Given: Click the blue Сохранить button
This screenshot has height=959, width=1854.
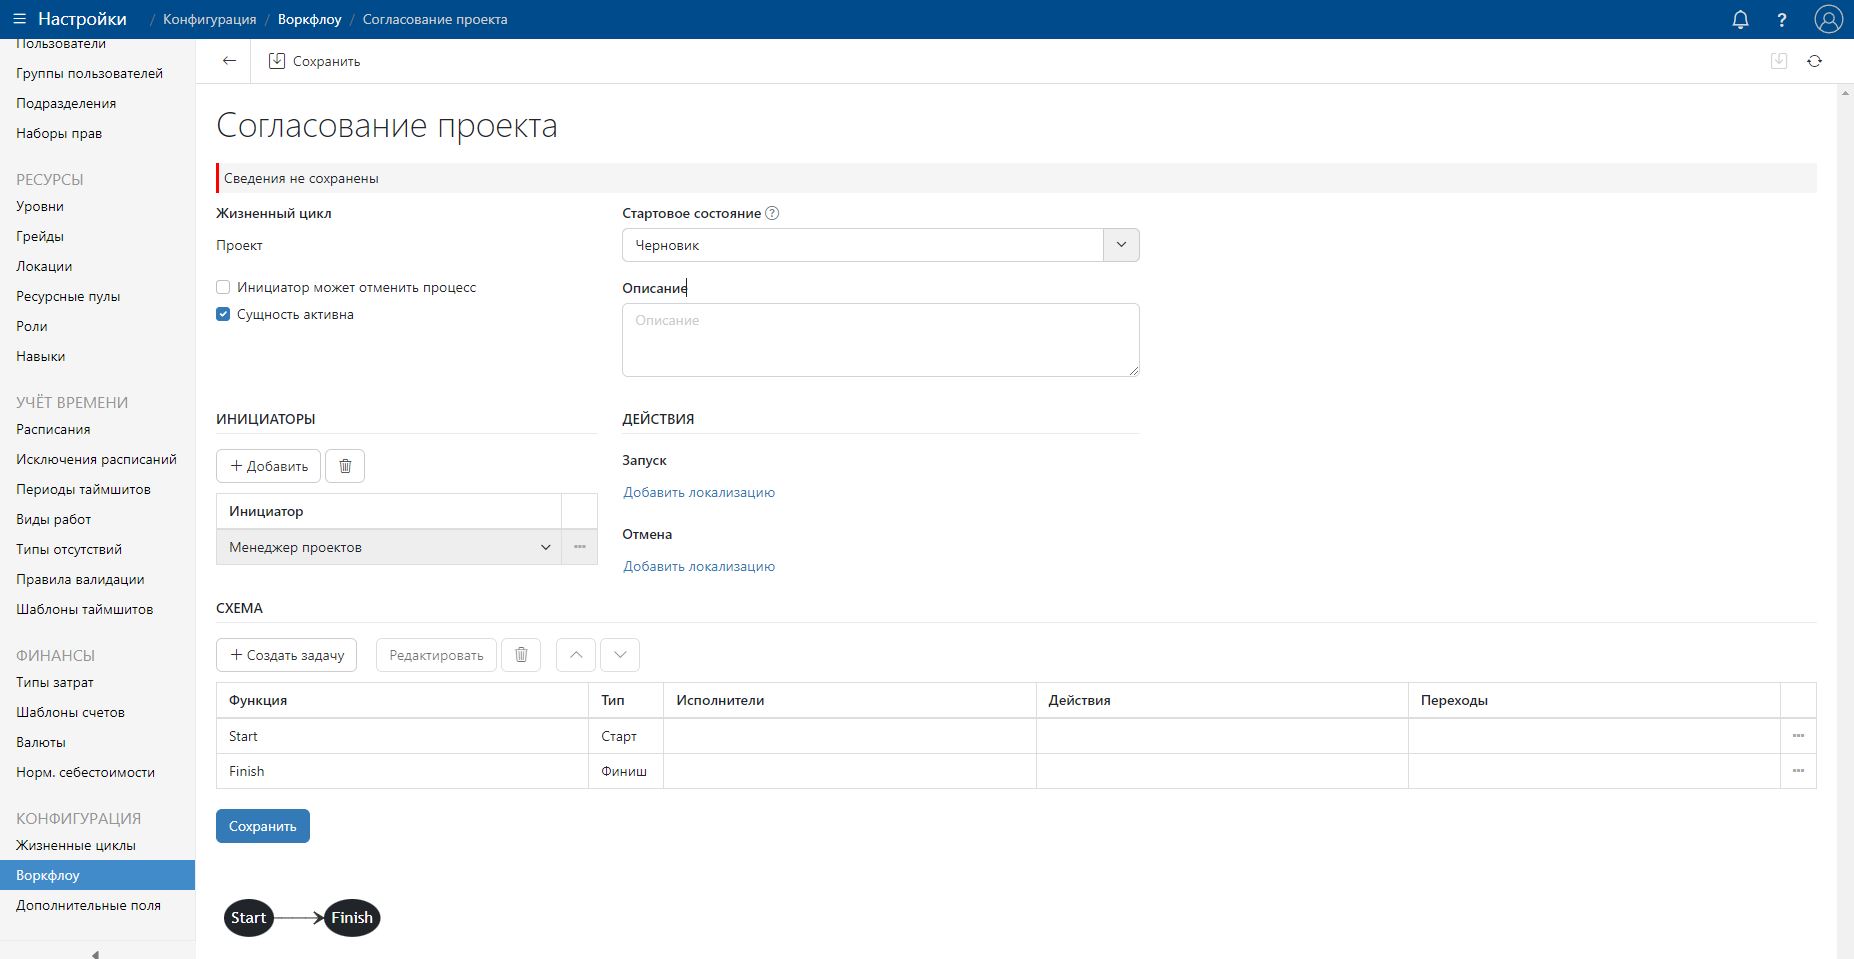Looking at the screenshot, I should [263, 826].
